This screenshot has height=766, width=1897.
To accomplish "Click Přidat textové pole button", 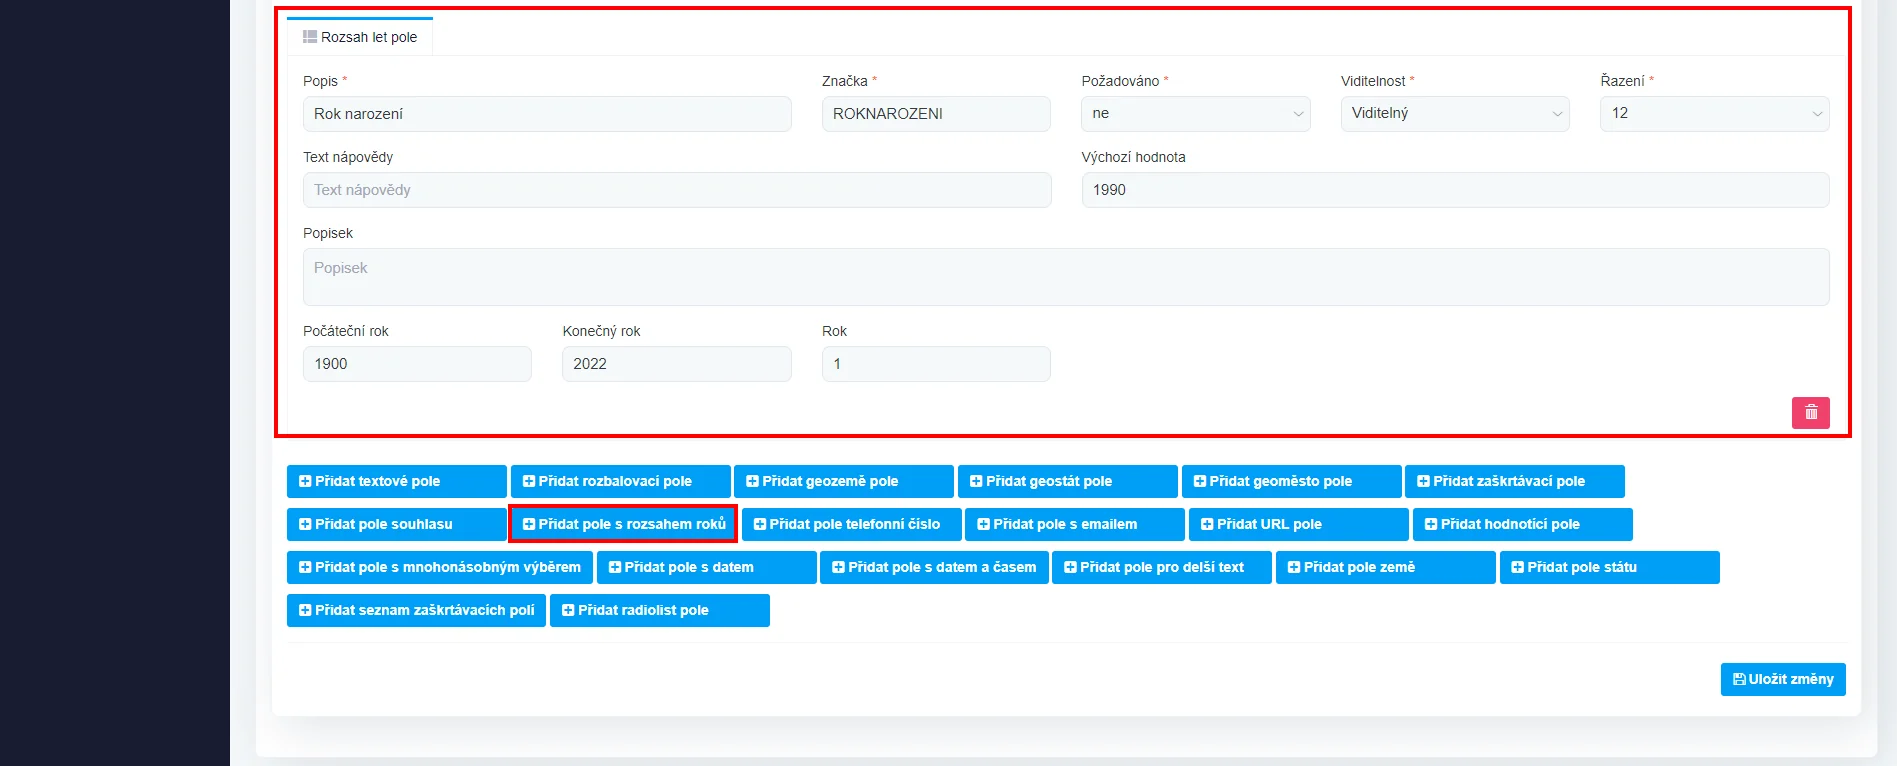I will [x=396, y=481].
